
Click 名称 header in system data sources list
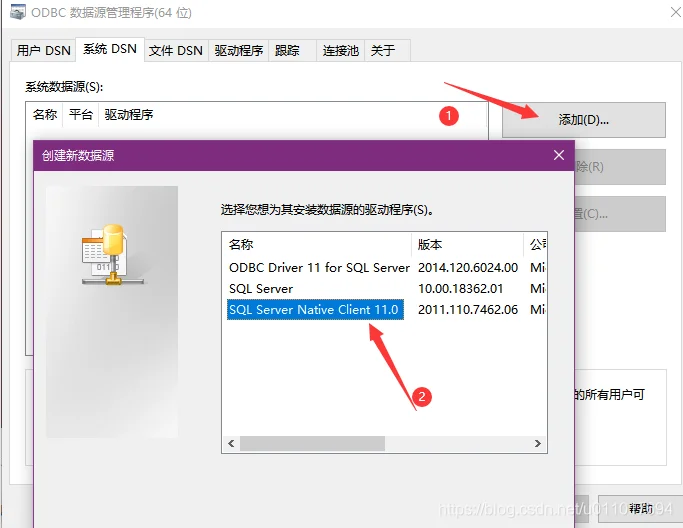pyautogui.click(x=45, y=115)
